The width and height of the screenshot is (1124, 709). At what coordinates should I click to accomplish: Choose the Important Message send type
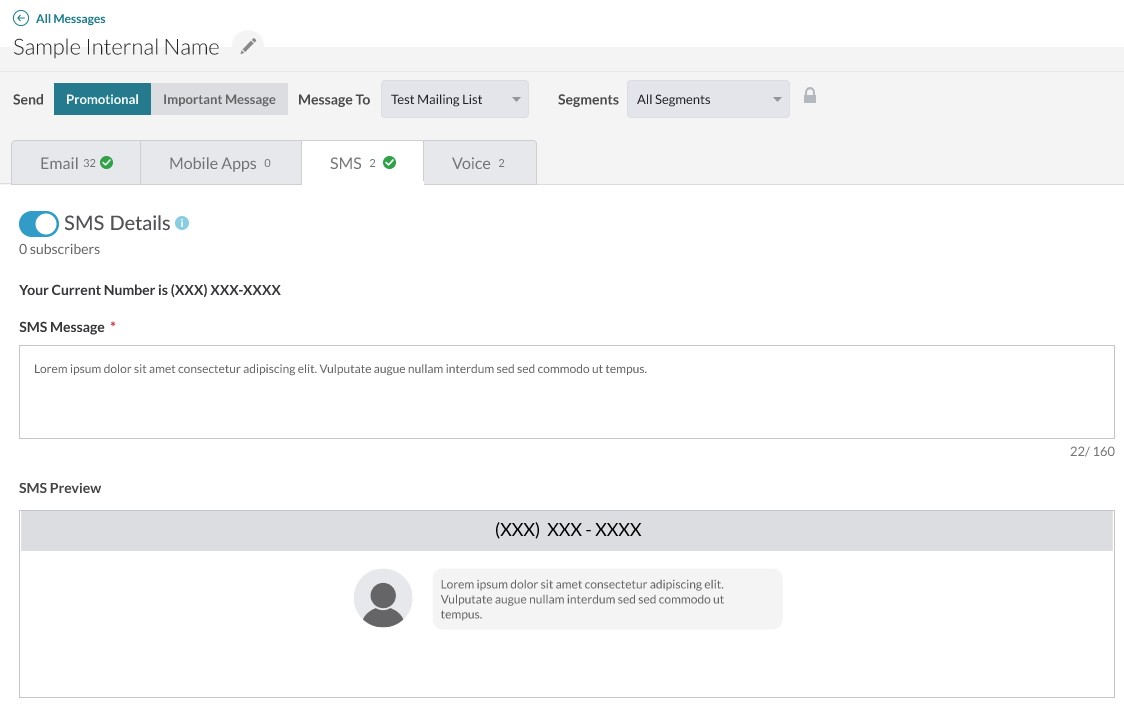[x=219, y=99]
